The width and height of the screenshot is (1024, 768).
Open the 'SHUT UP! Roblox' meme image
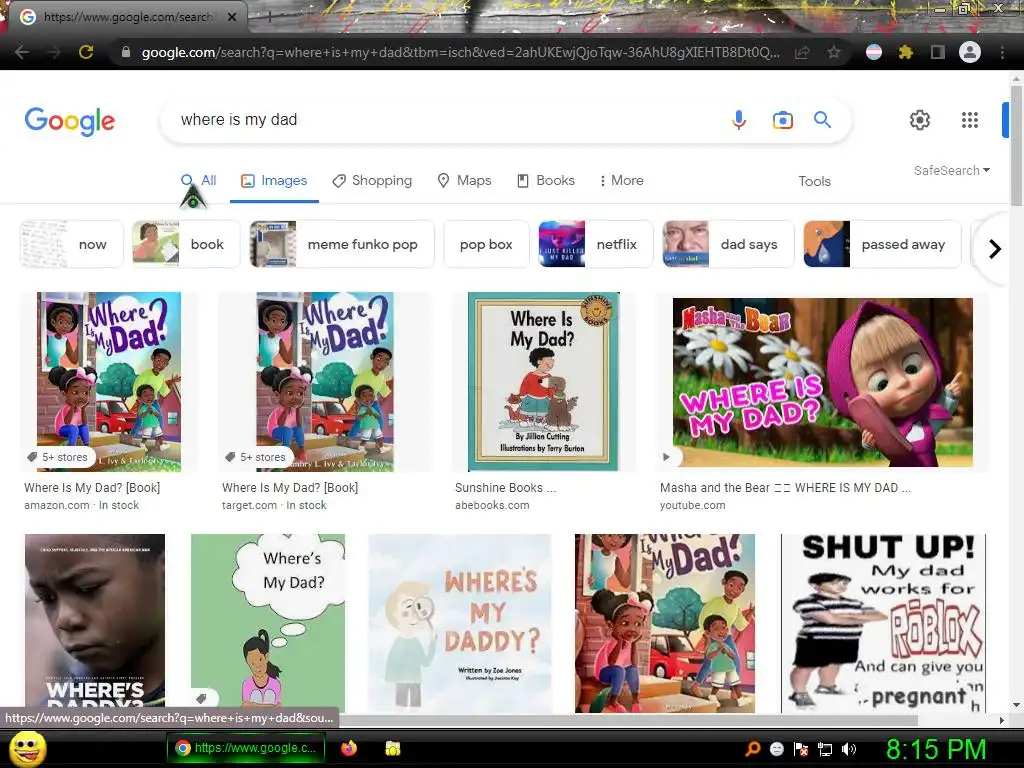pyautogui.click(x=884, y=623)
